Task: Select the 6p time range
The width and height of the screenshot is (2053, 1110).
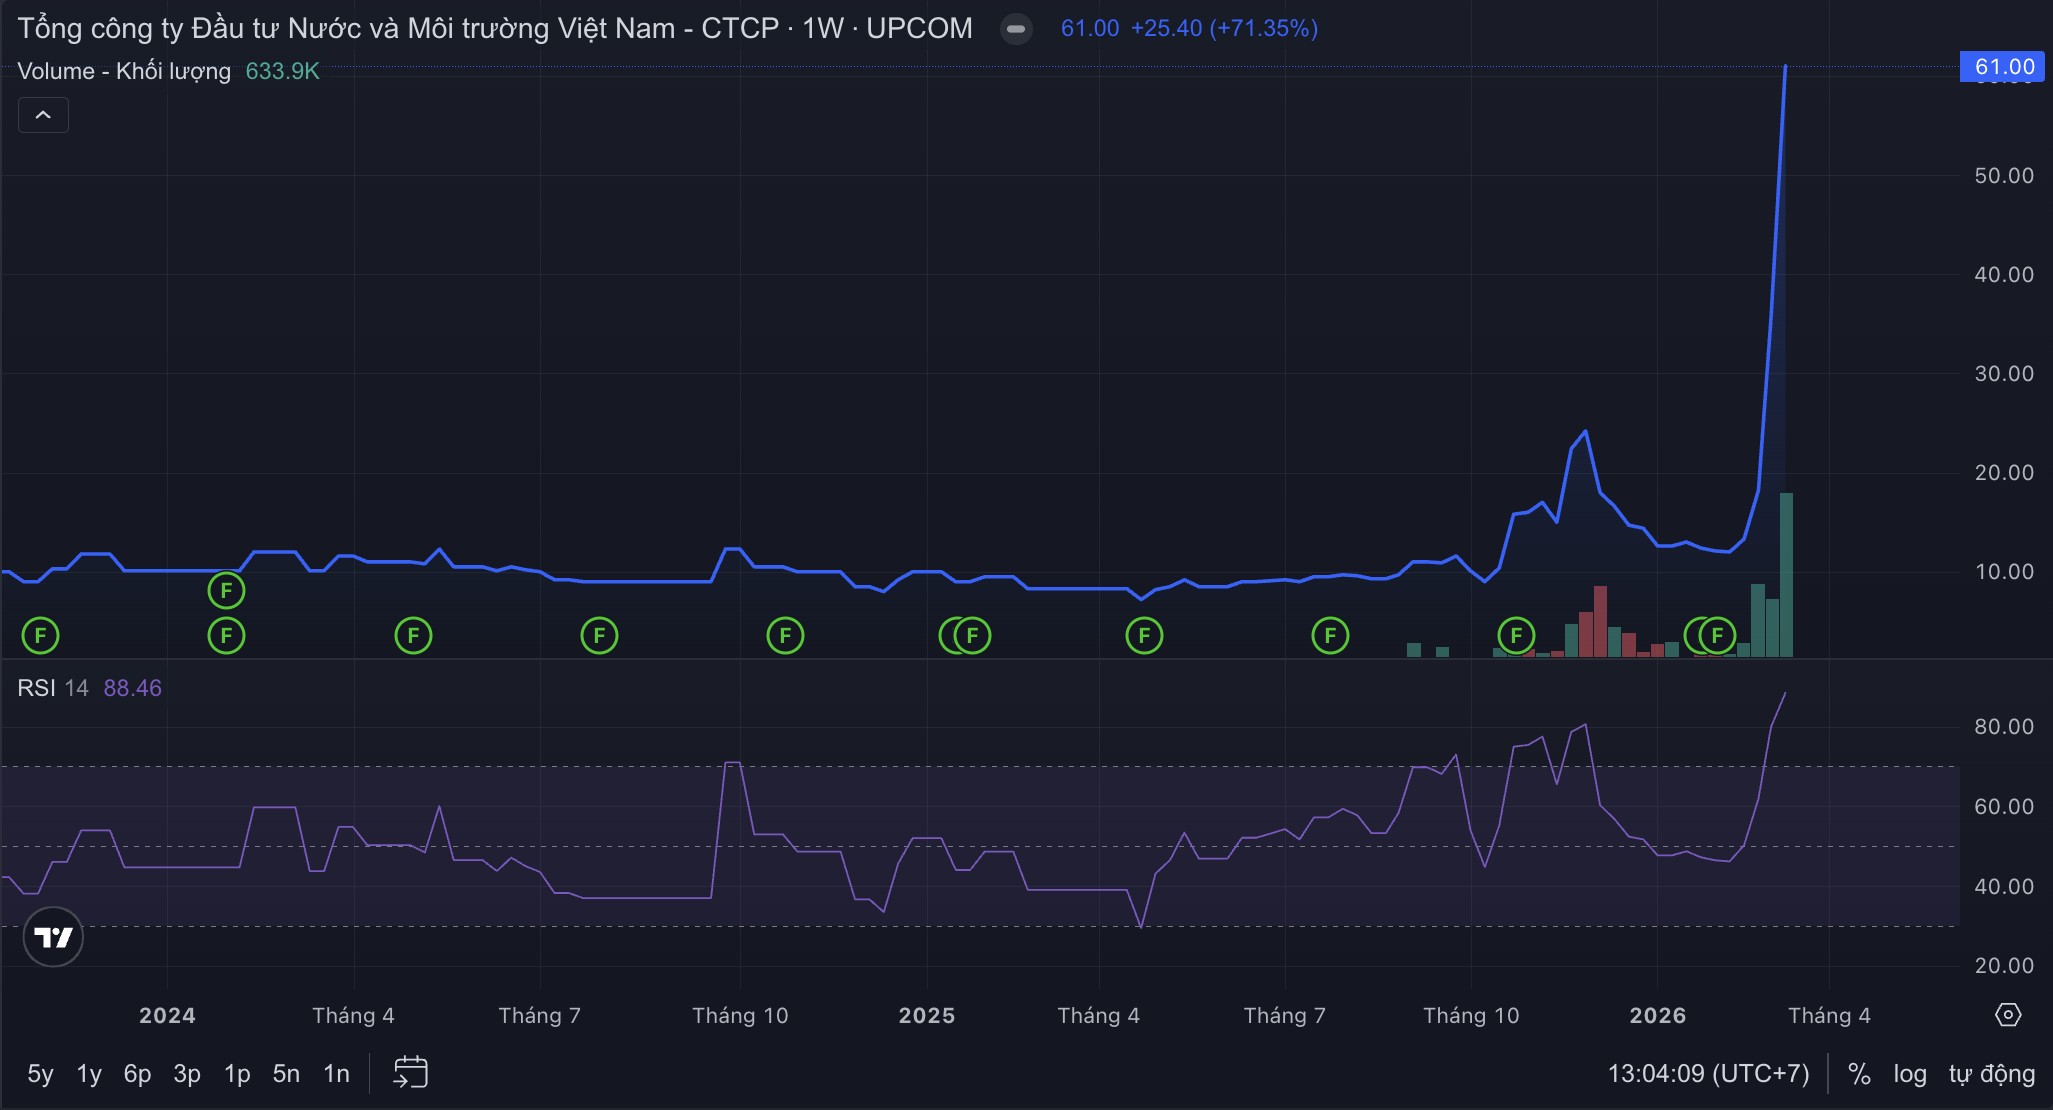Action: point(137,1074)
